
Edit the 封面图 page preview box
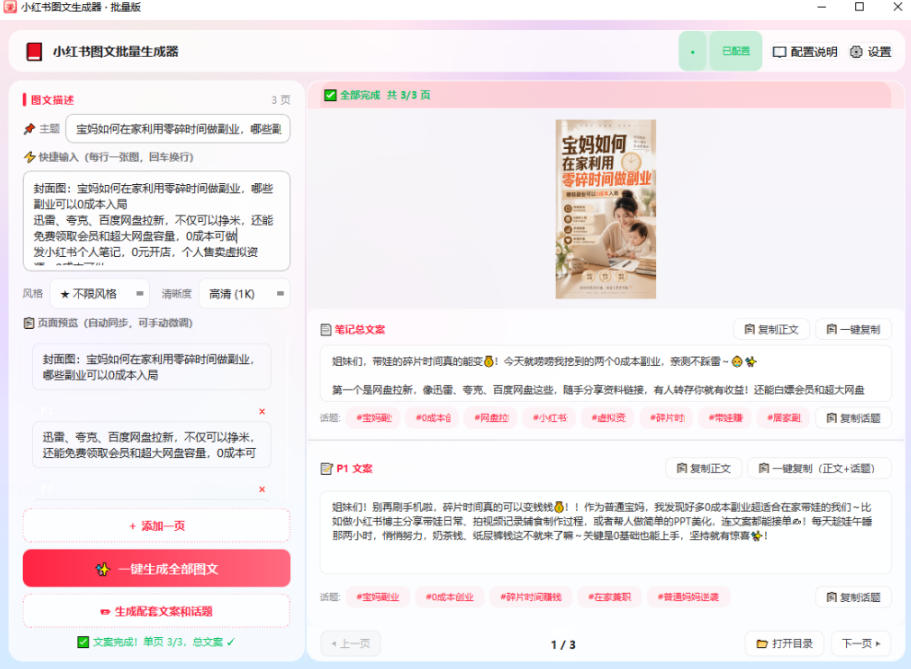(x=151, y=367)
